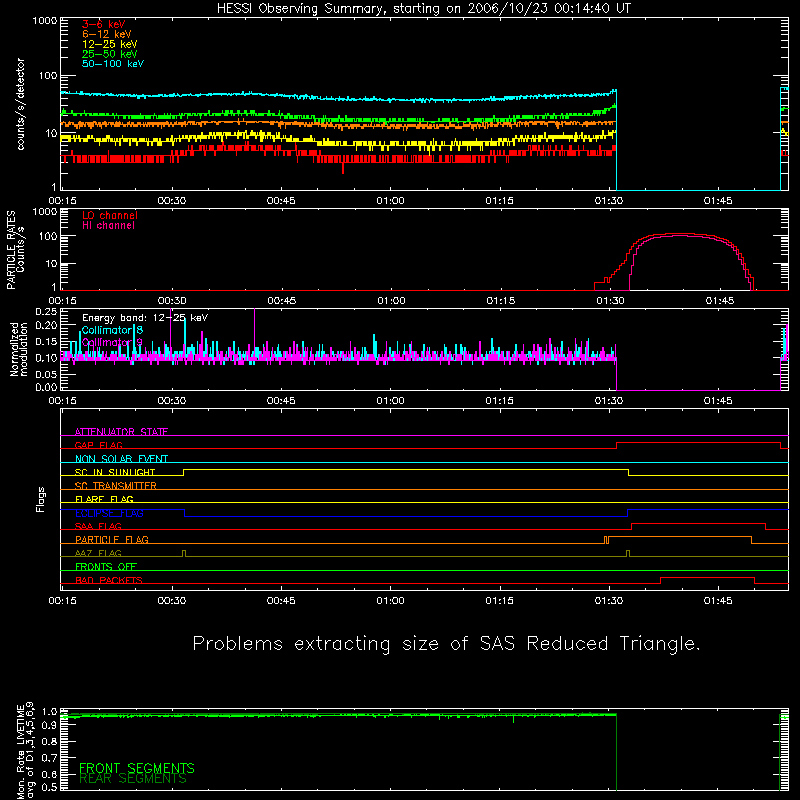The image size is (800, 800).
Task: Click the HESSI Observing Summary title text
Action: click(x=424, y=9)
